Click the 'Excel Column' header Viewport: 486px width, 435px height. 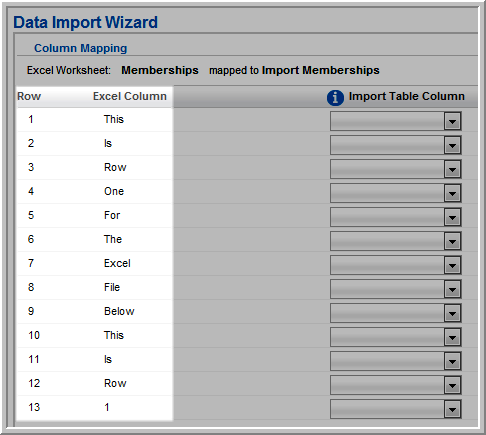point(130,96)
